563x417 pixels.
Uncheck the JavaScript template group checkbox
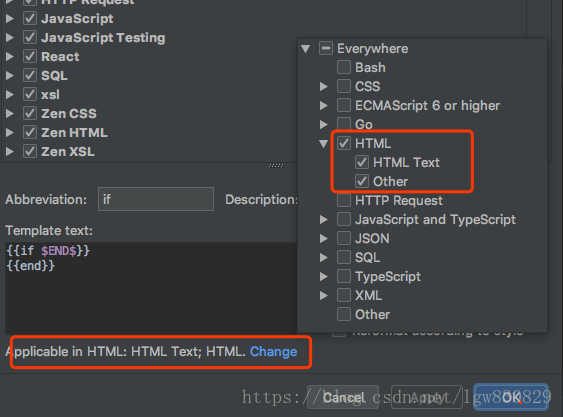pos(30,18)
